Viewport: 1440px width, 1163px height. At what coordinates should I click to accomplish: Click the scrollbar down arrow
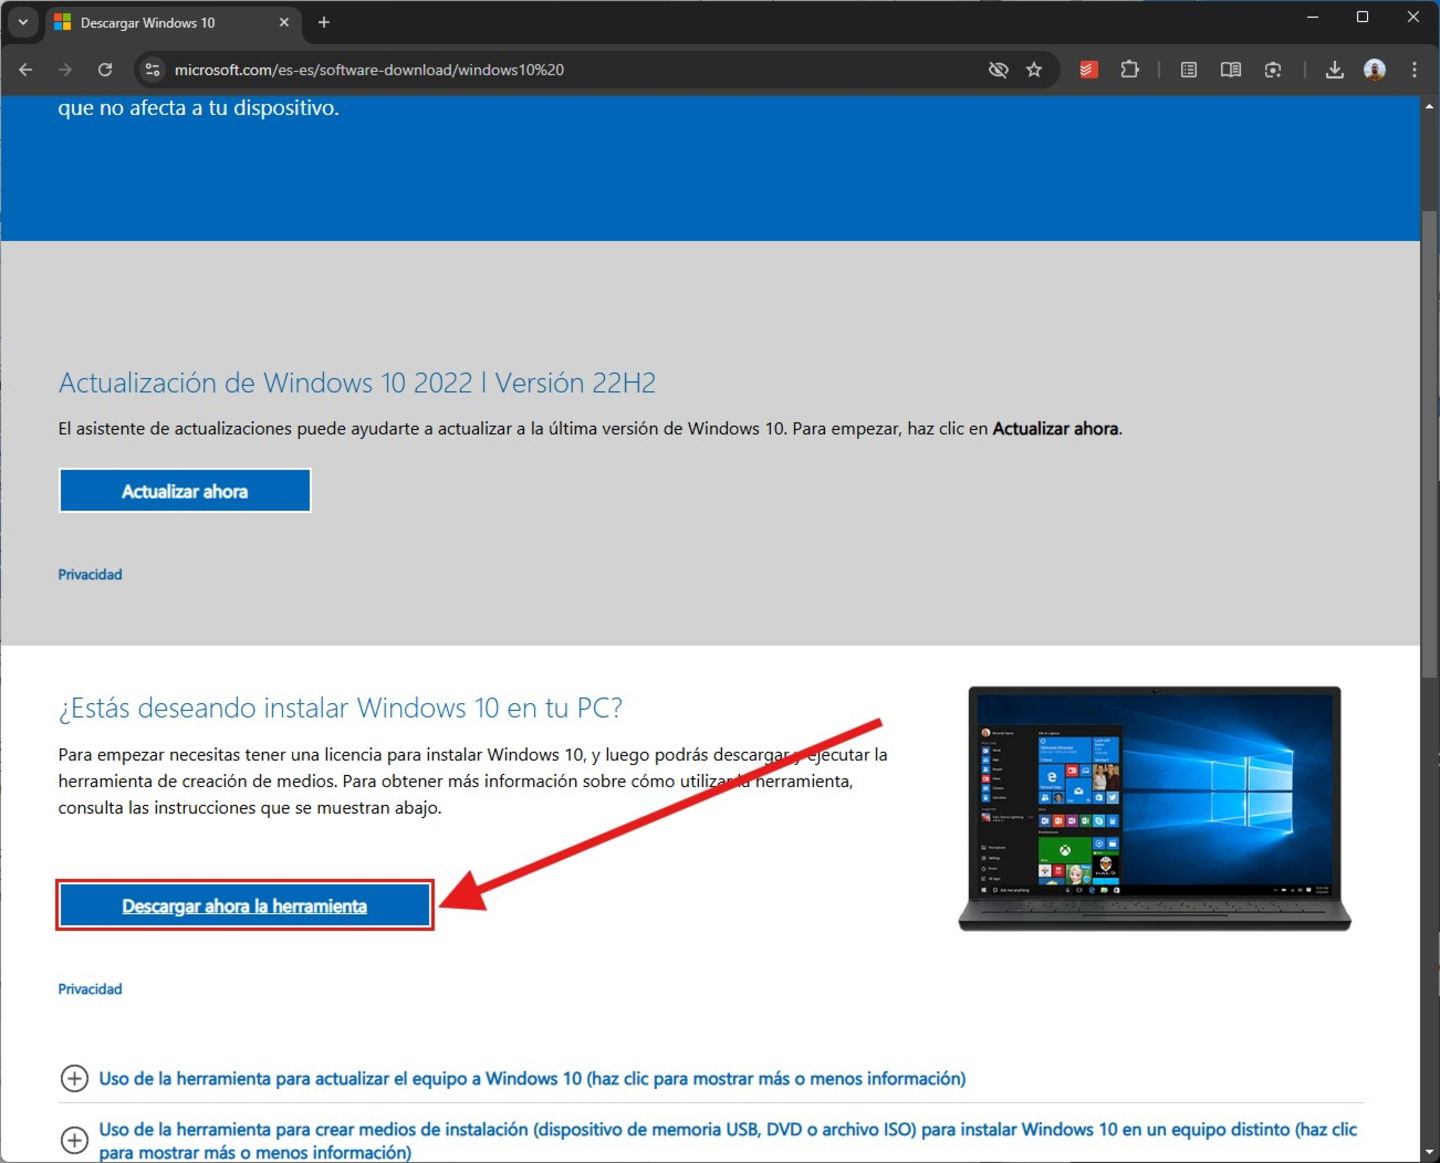point(1430,1153)
